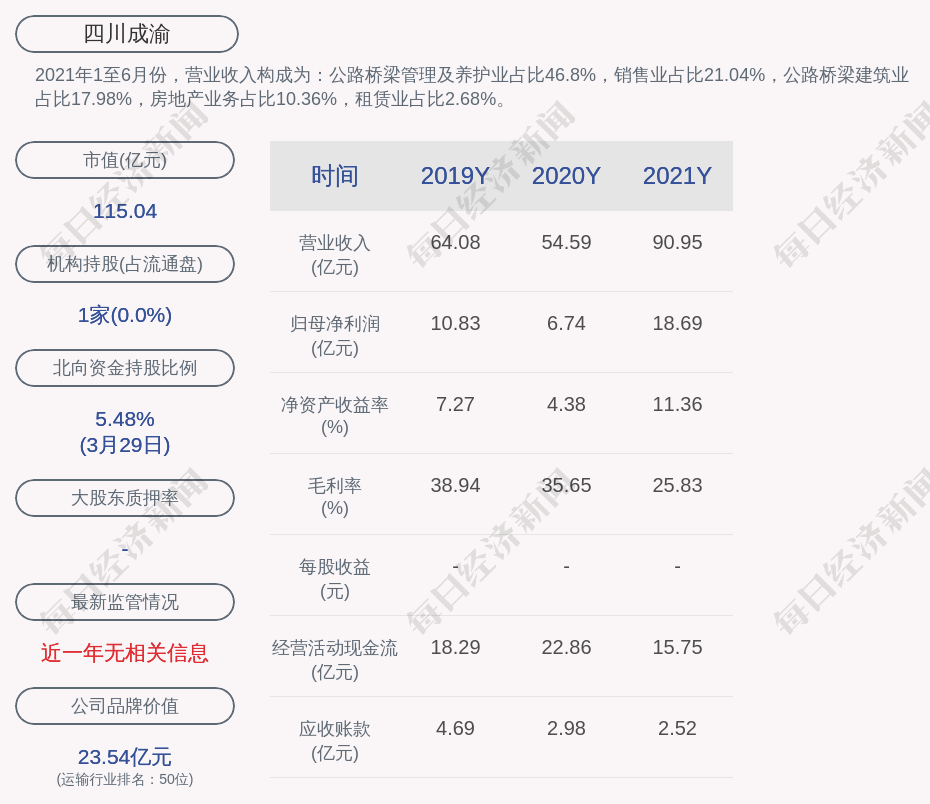Click the 四川成渝 company name pill
The image size is (930, 804).
tap(127, 34)
